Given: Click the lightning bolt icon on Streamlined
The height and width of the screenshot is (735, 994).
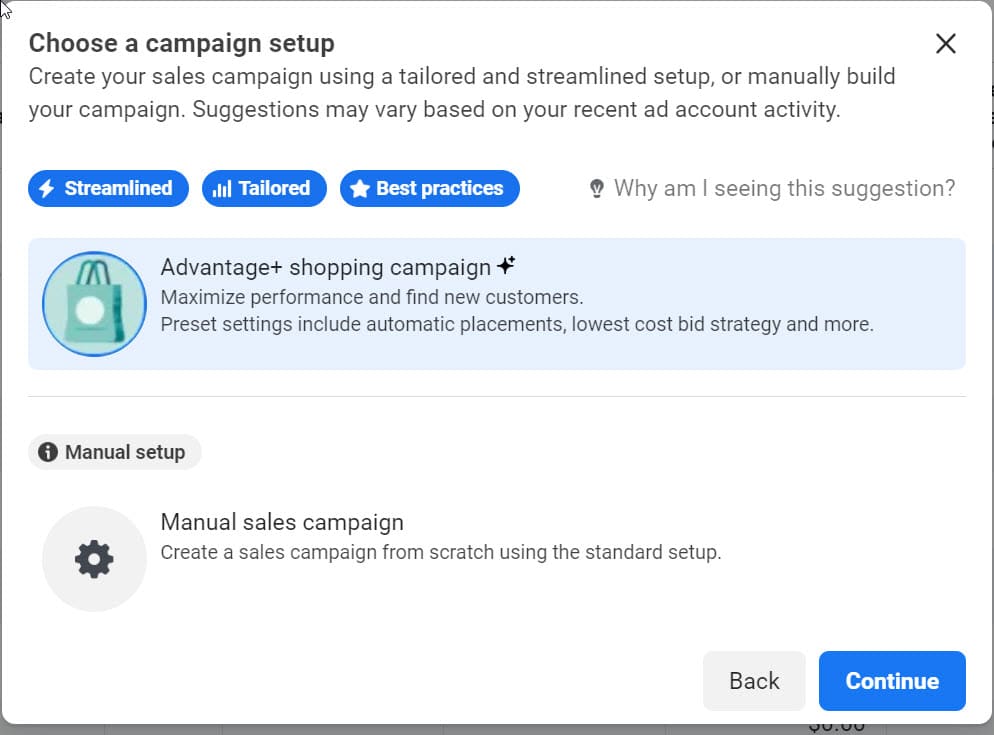Looking at the screenshot, I should pos(46,189).
